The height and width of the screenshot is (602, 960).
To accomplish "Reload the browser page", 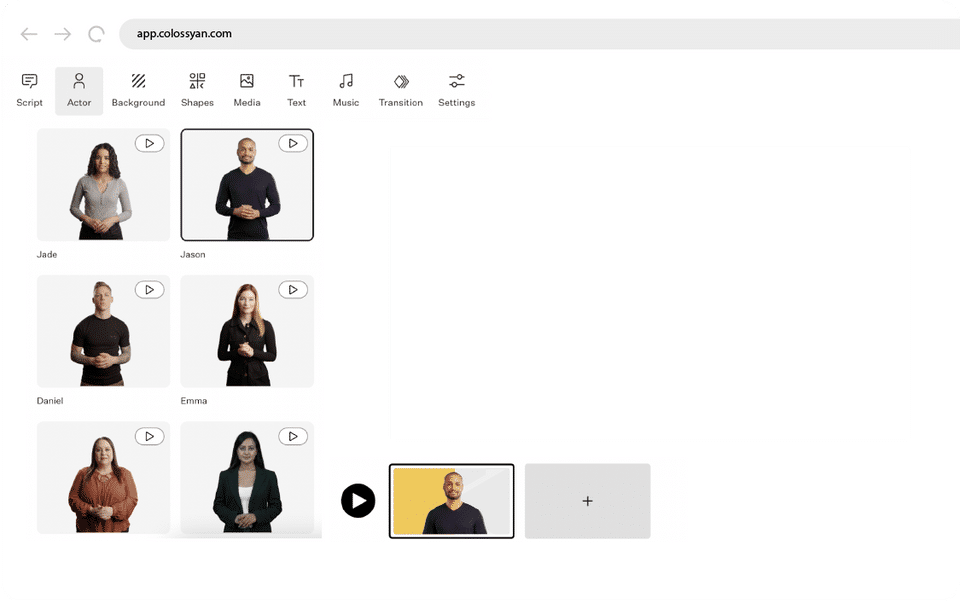I will click(96, 34).
